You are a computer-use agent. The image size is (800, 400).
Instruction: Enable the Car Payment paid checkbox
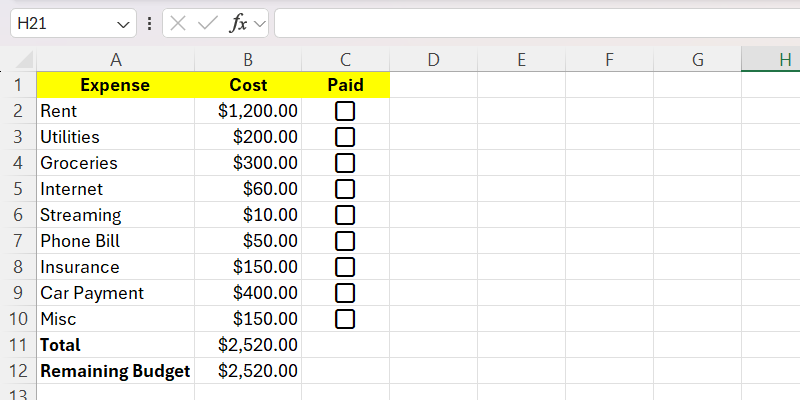pyautogui.click(x=345, y=293)
